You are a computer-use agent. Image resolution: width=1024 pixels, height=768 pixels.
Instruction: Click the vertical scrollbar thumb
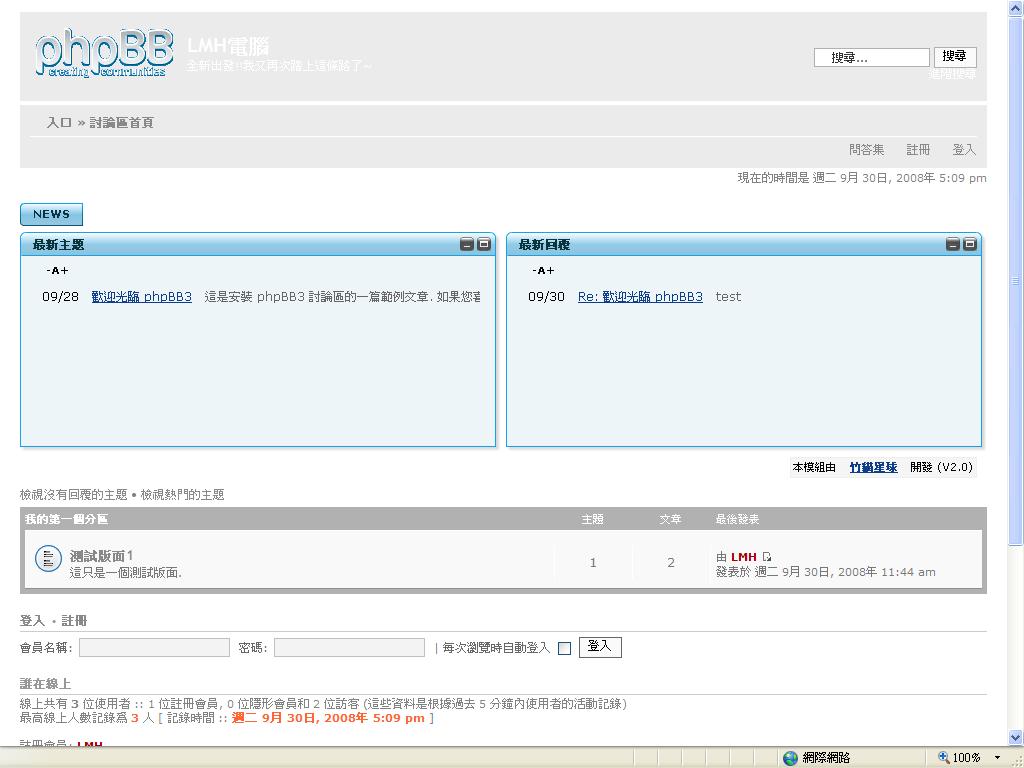click(1016, 281)
